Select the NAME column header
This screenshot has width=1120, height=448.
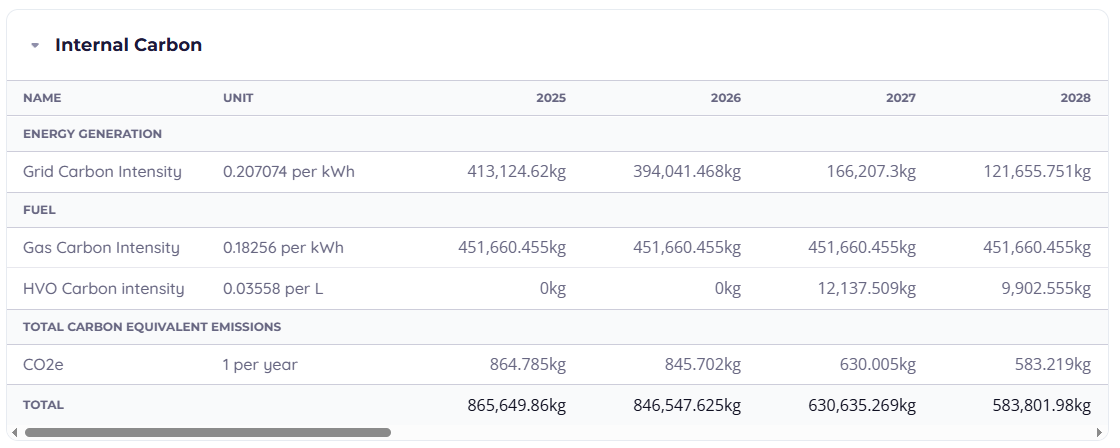42,98
